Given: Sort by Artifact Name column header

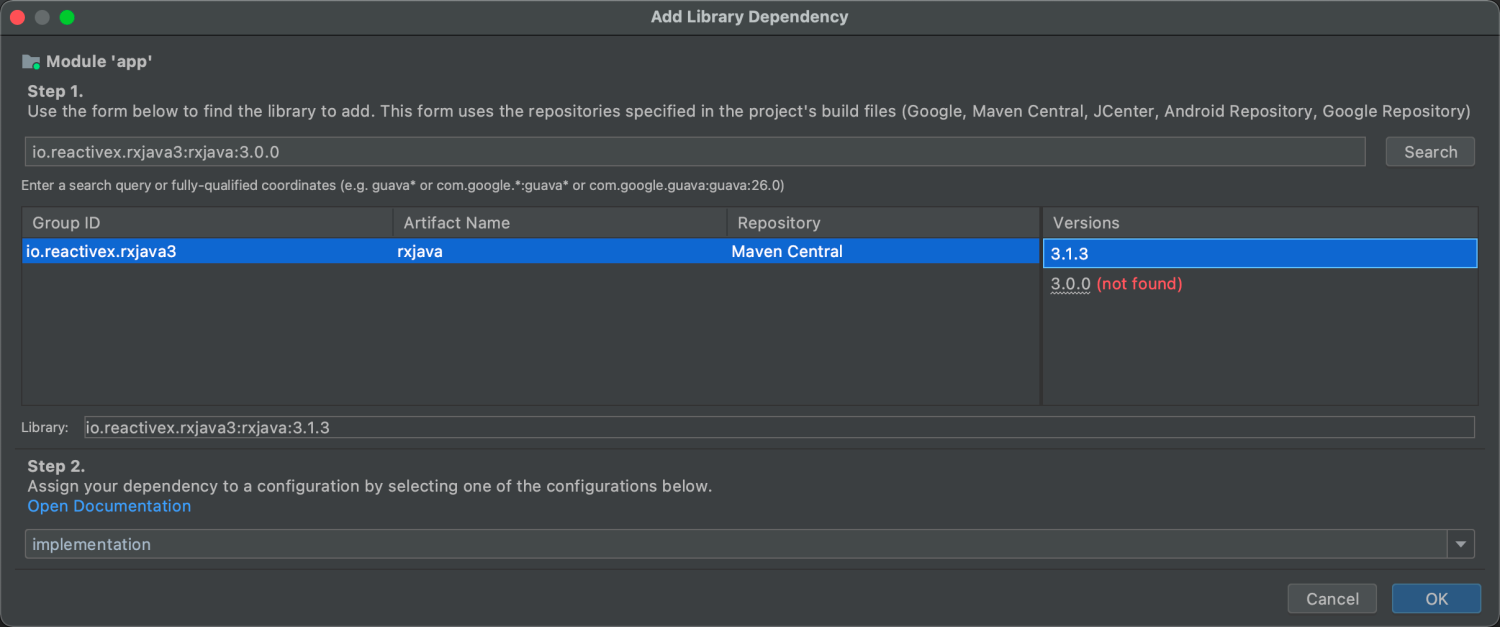Looking at the screenshot, I should [x=560, y=223].
